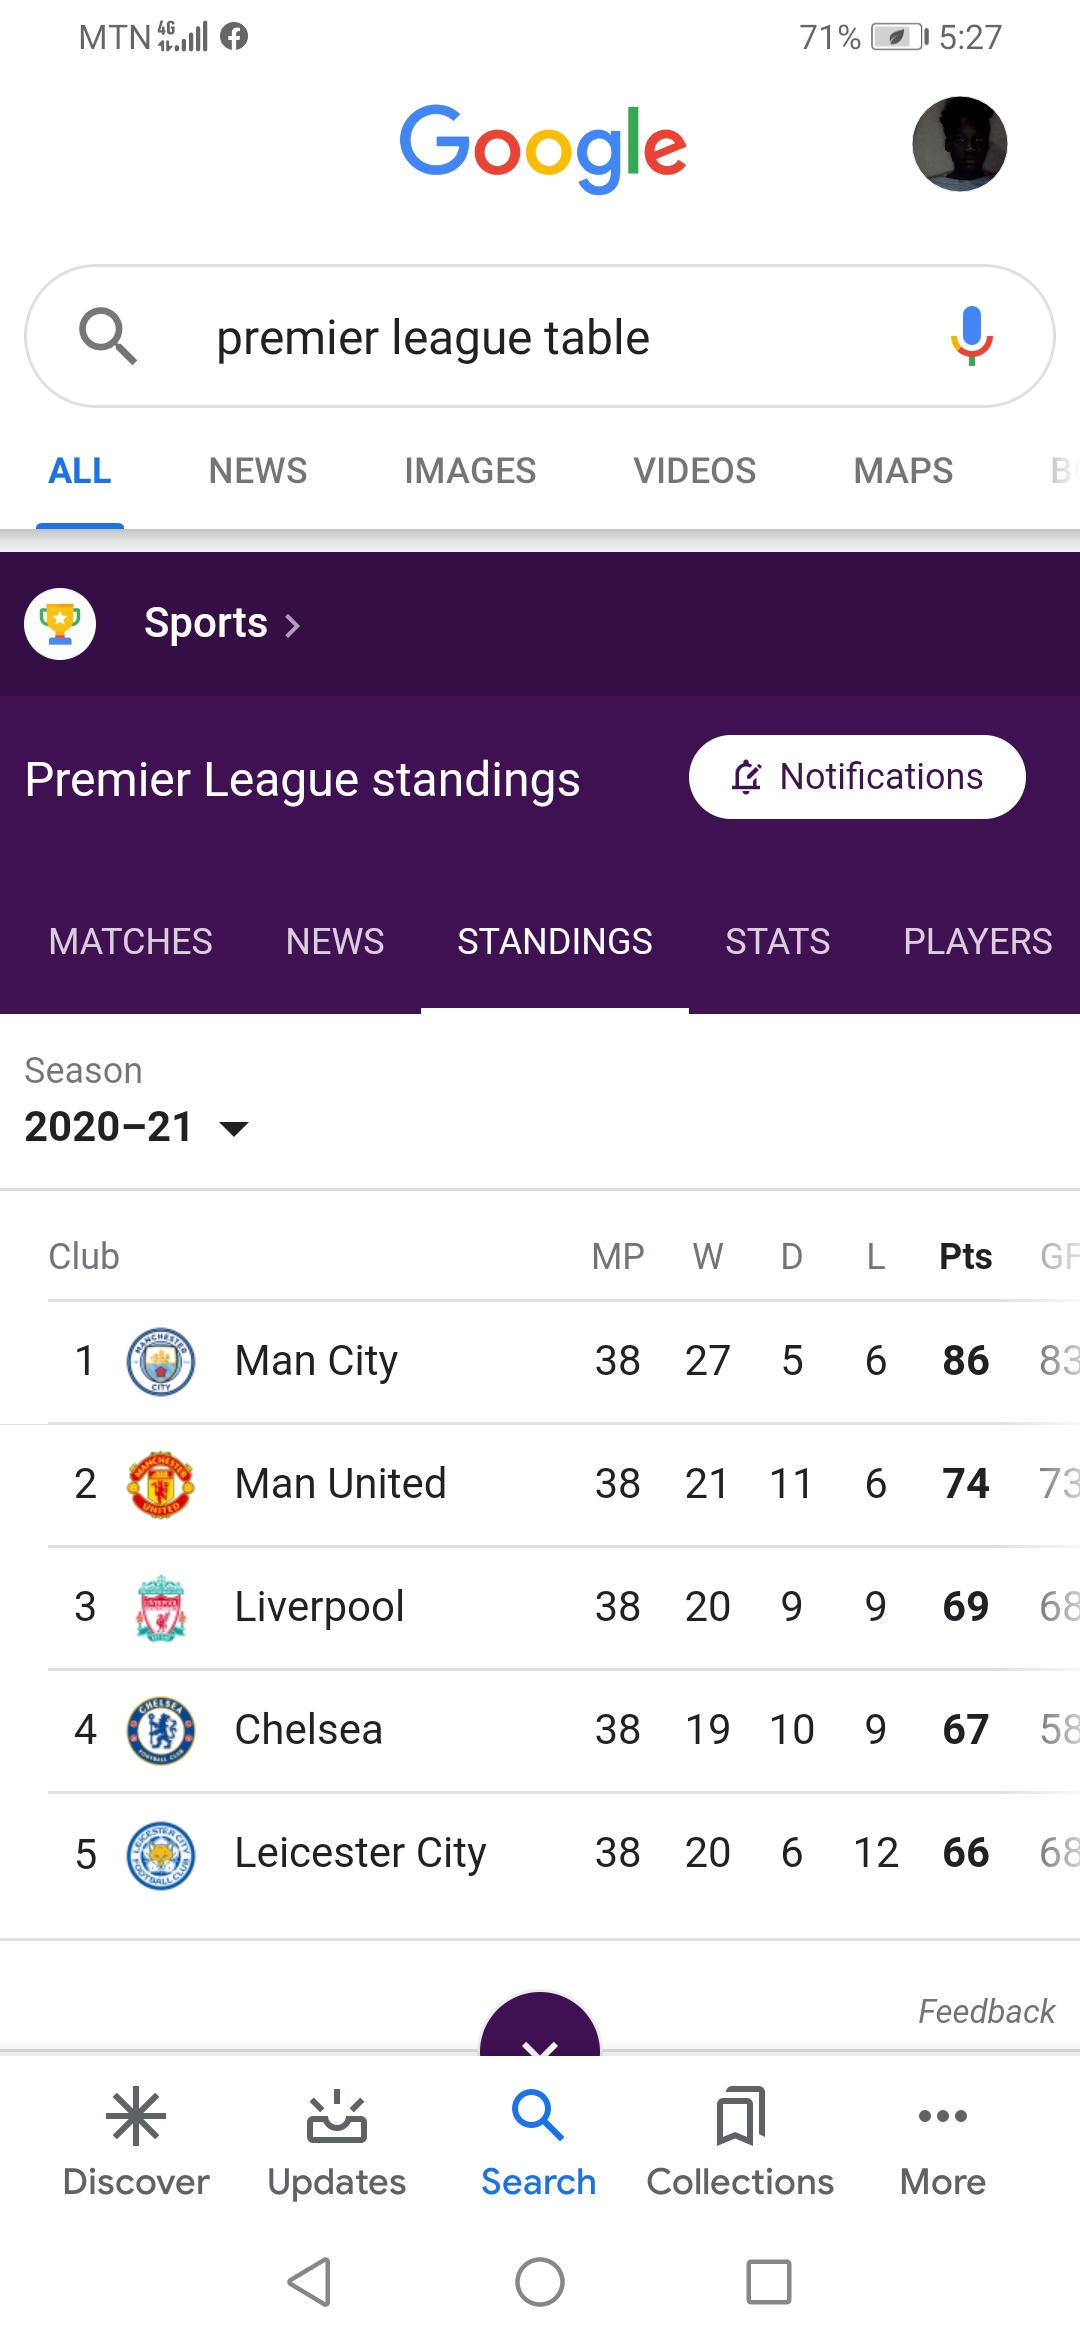Select the Man United row
The width and height of the screenshot is (1080, 2340).
[x=540, y=1484]
